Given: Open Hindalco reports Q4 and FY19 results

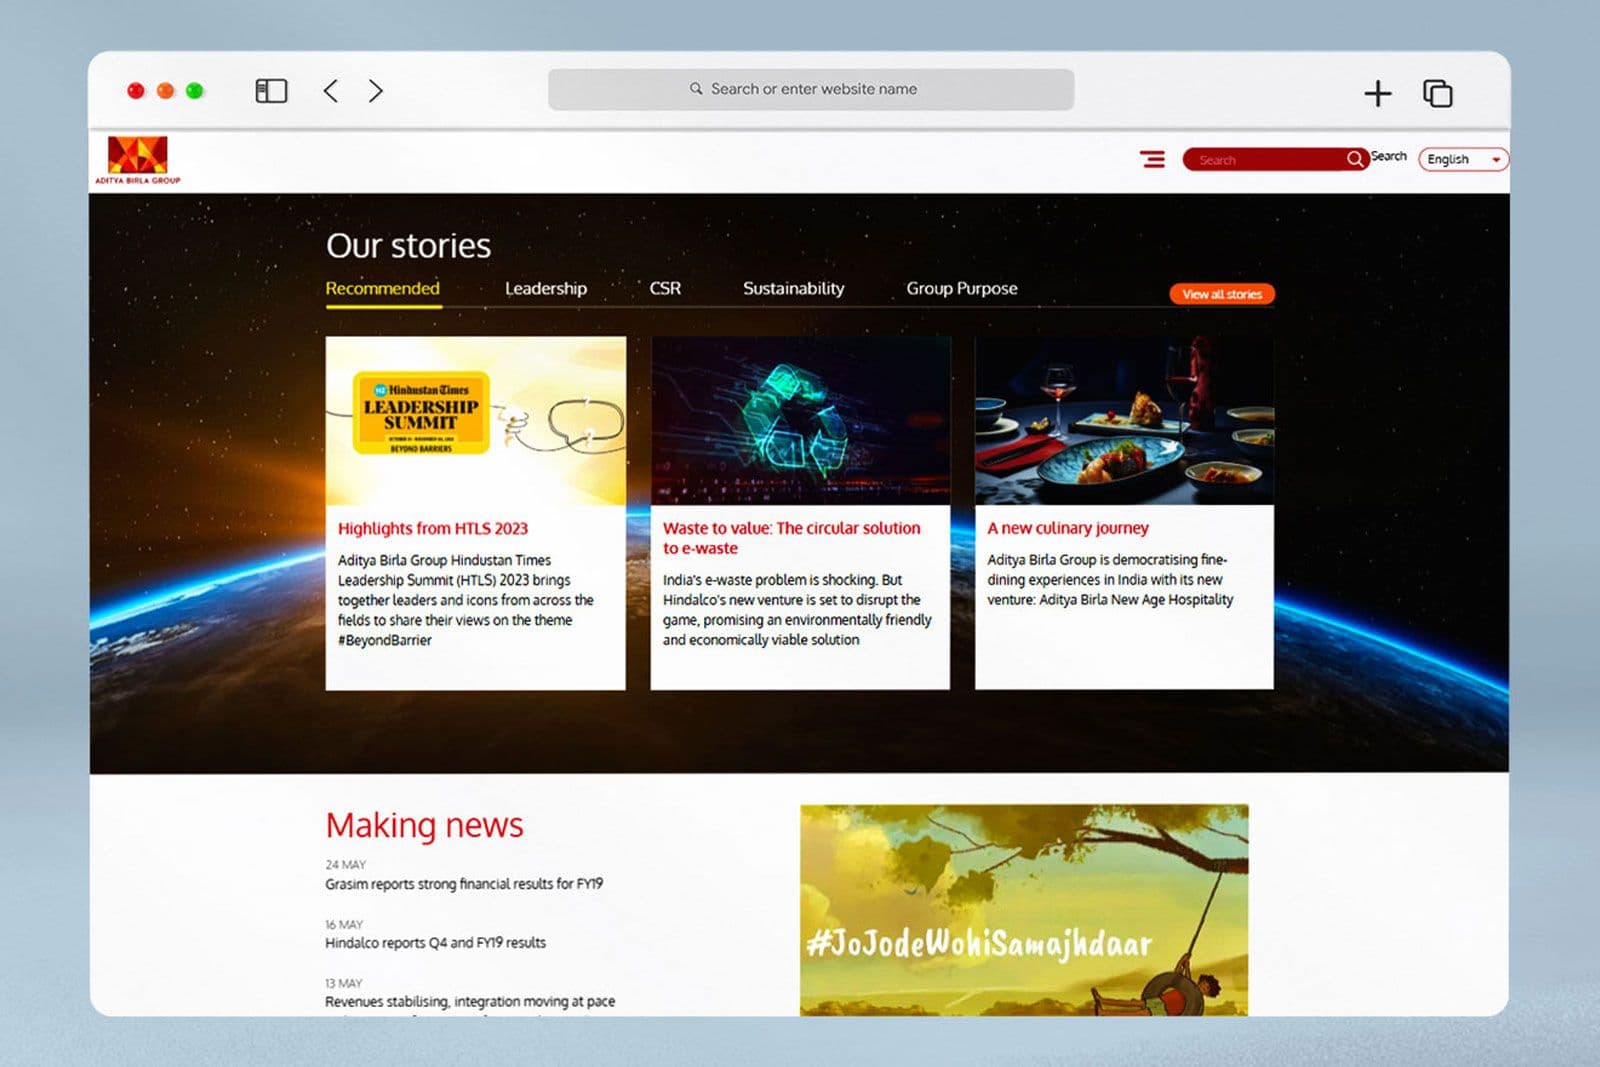Looking at the screenshot, I should pyautogui.click(x=436, y=943).
